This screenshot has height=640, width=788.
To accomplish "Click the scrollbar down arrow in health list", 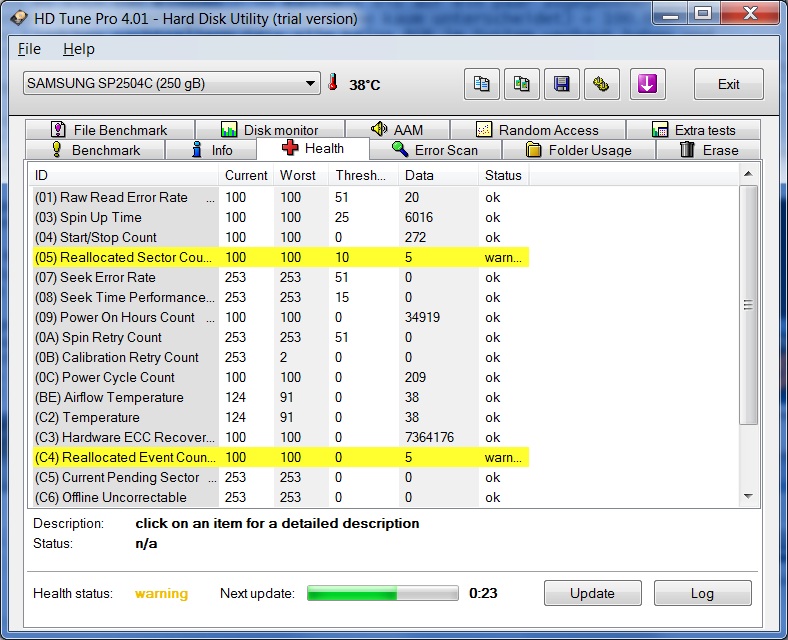I will coord(748,496).
